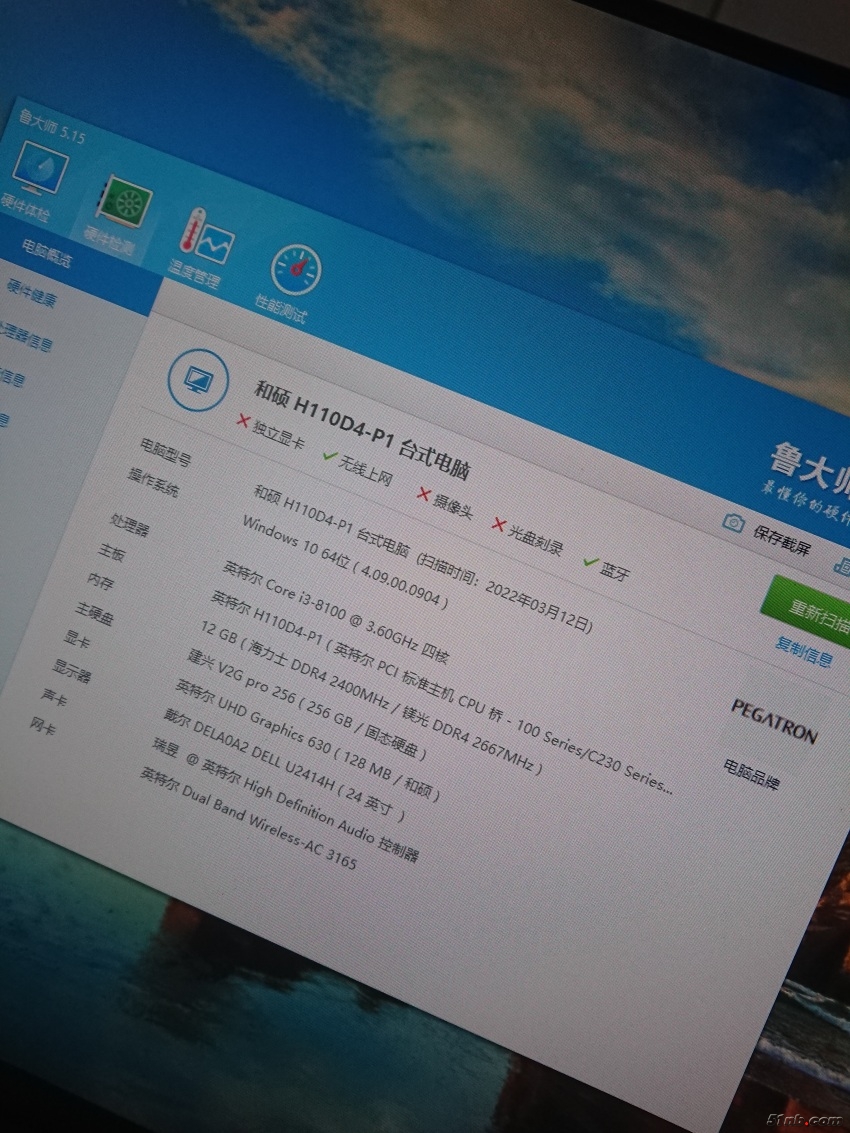Click 英特尔 Core i3-8100 processor value

[x=335, y=612]
